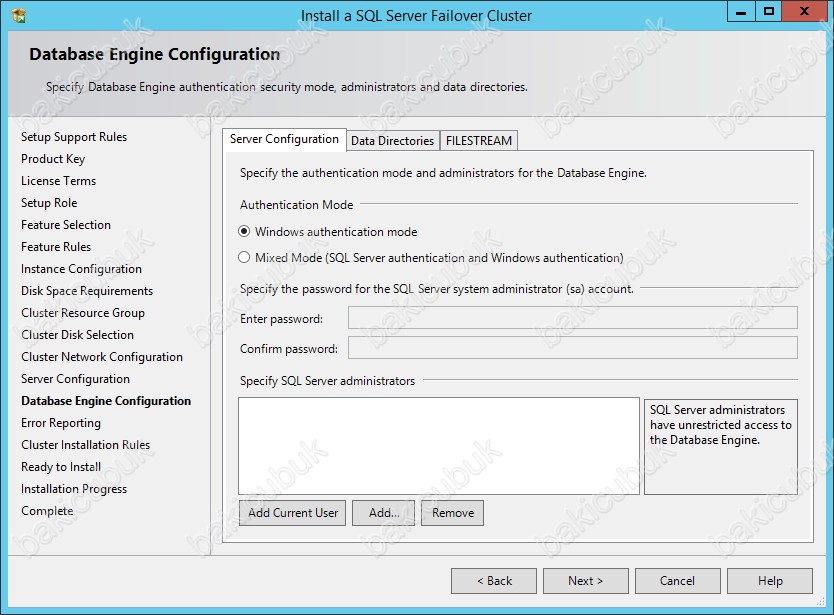Select License Terms step in sidebar
Image resolution: width=834 pixels, height=615 pixels.
(59, 181)
